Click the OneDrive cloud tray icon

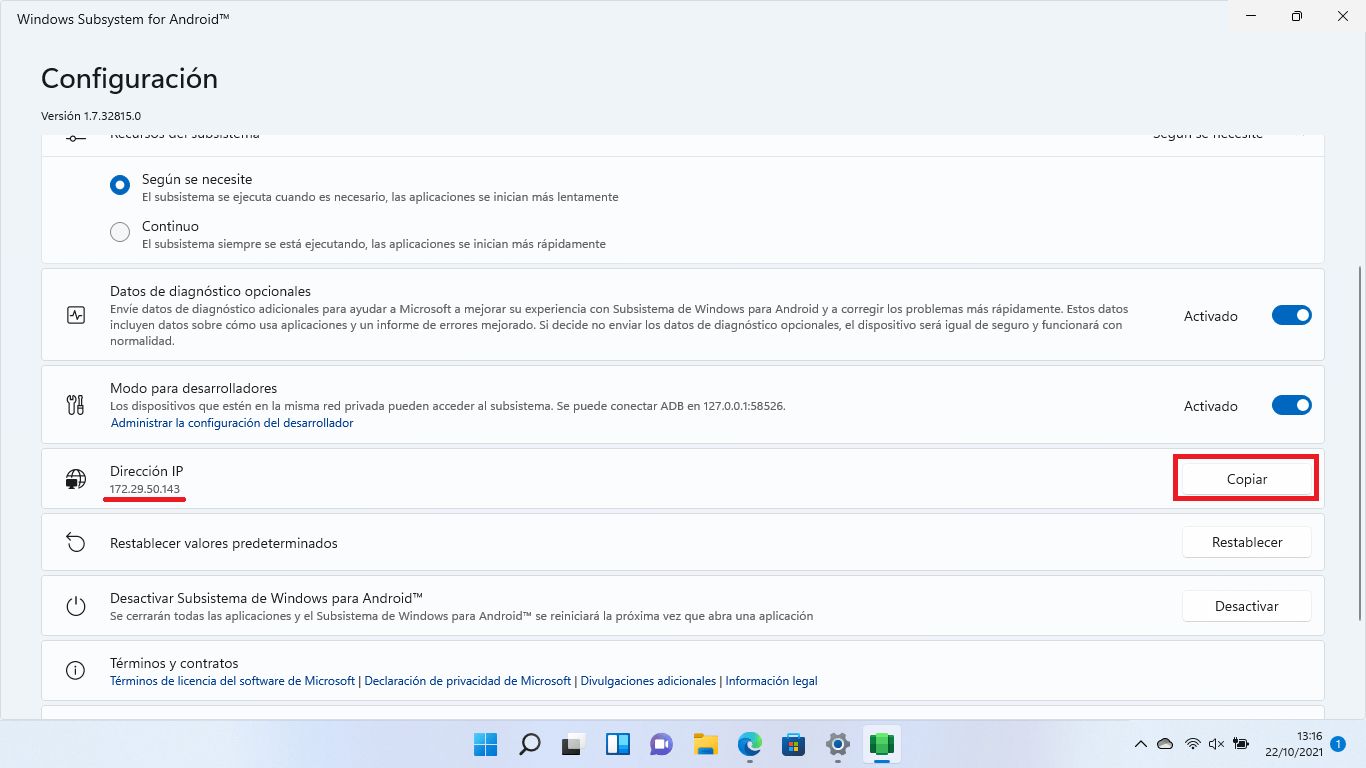click(x=1165, y=744)
